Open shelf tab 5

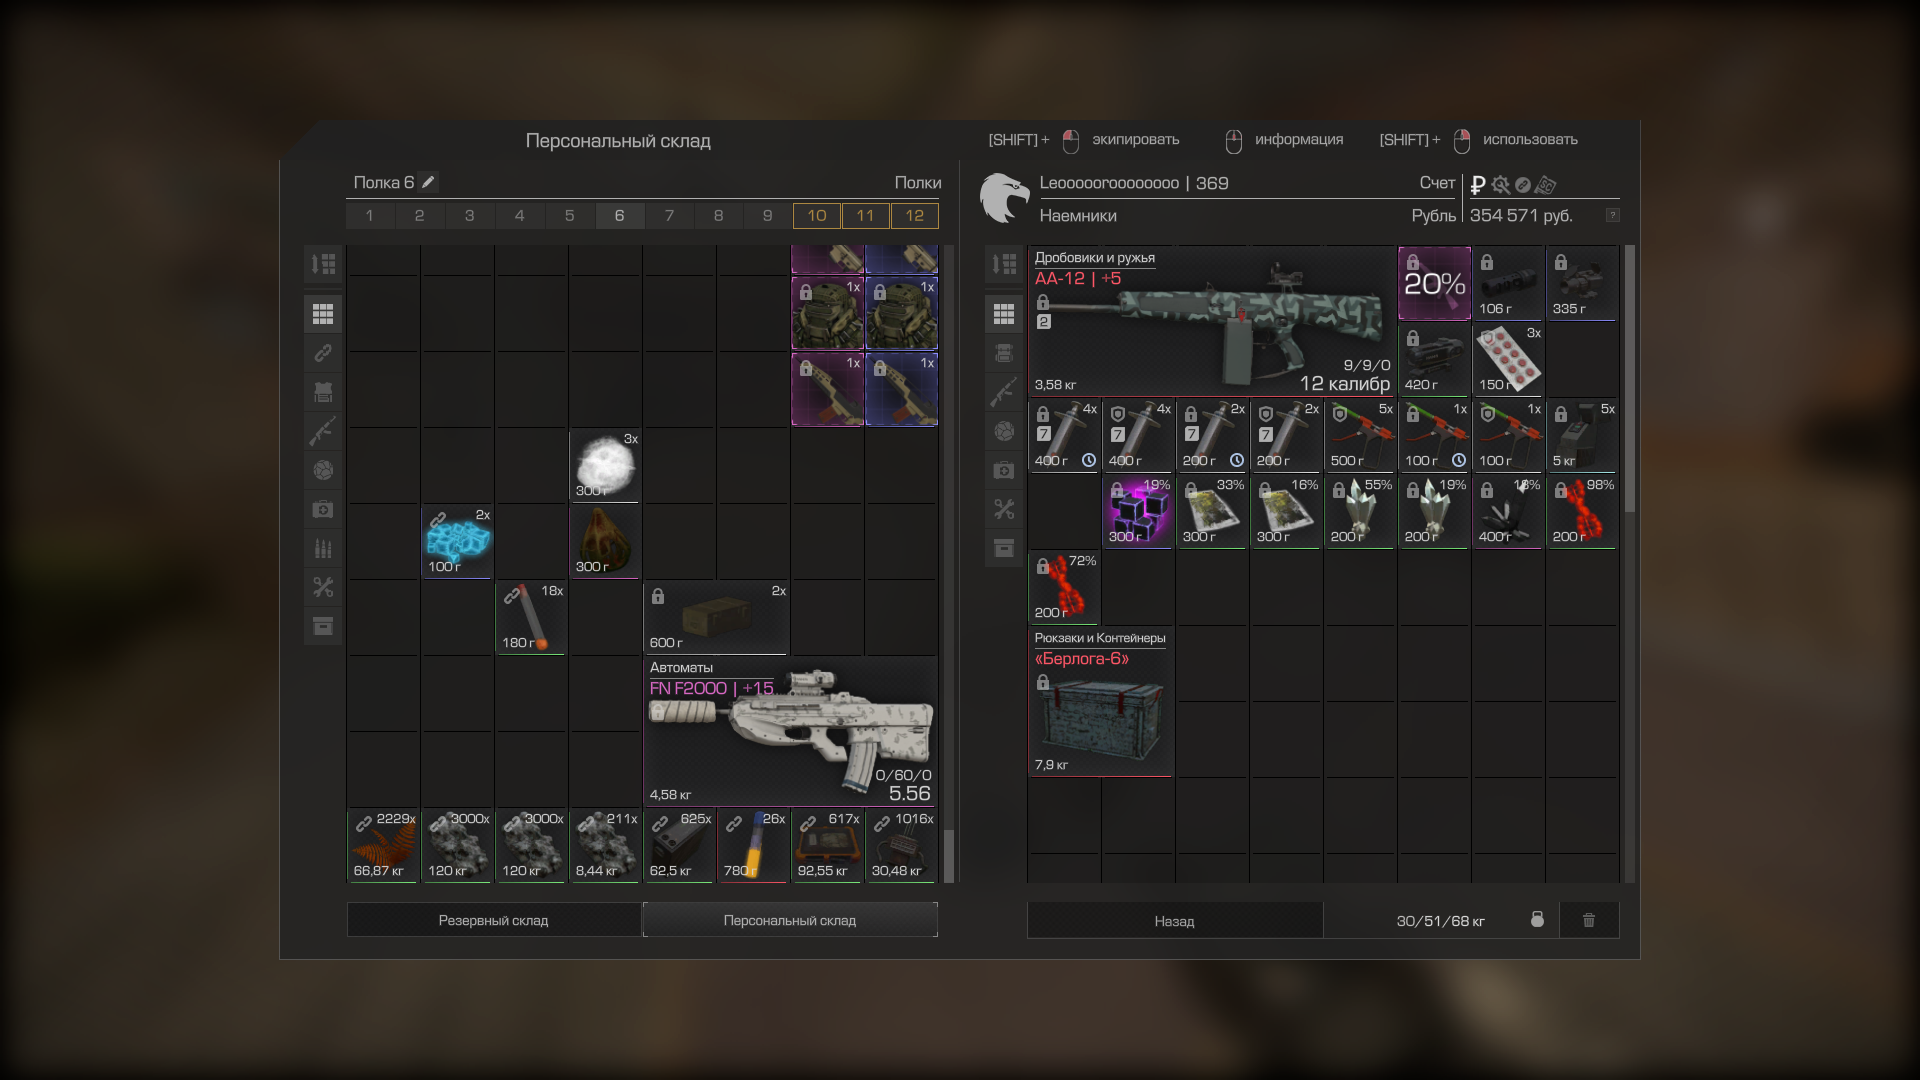click(x=569, y=215)
